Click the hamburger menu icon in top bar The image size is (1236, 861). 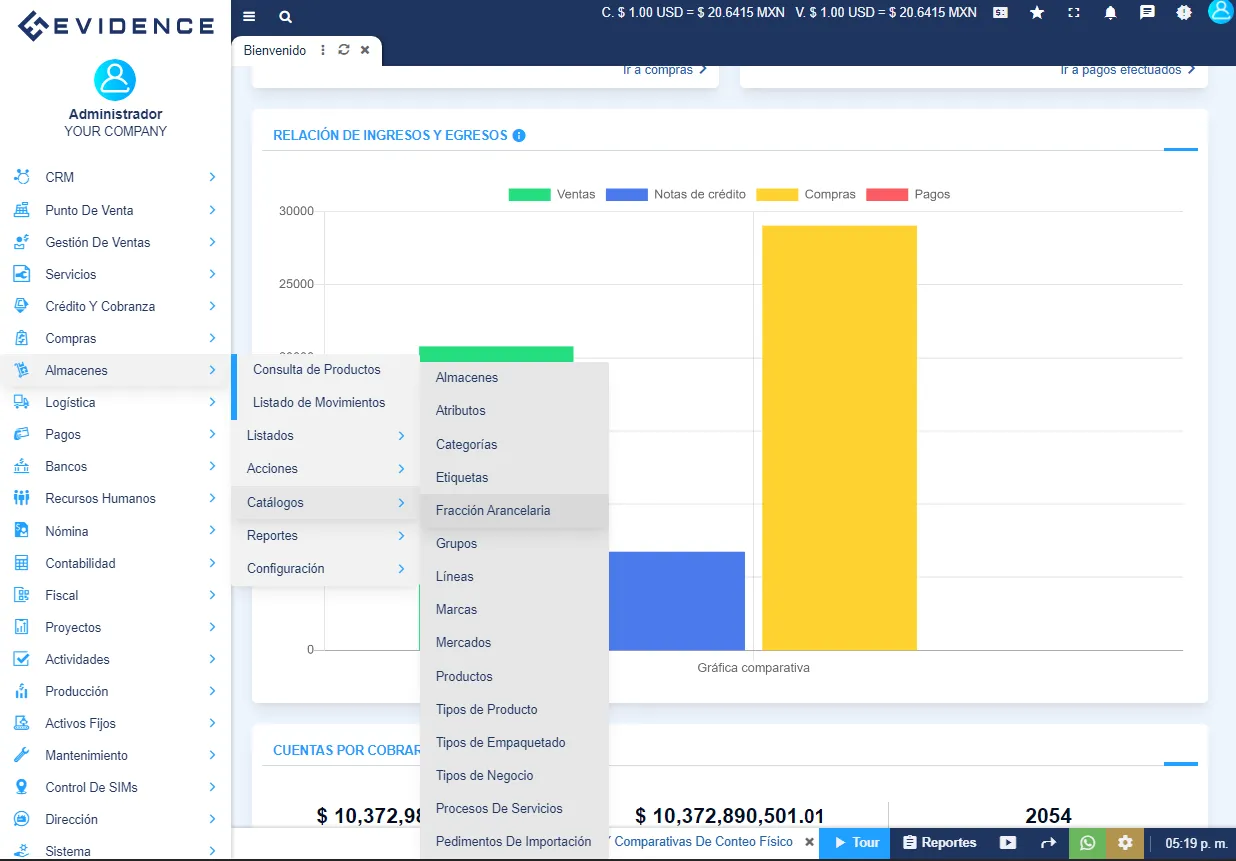249,17
